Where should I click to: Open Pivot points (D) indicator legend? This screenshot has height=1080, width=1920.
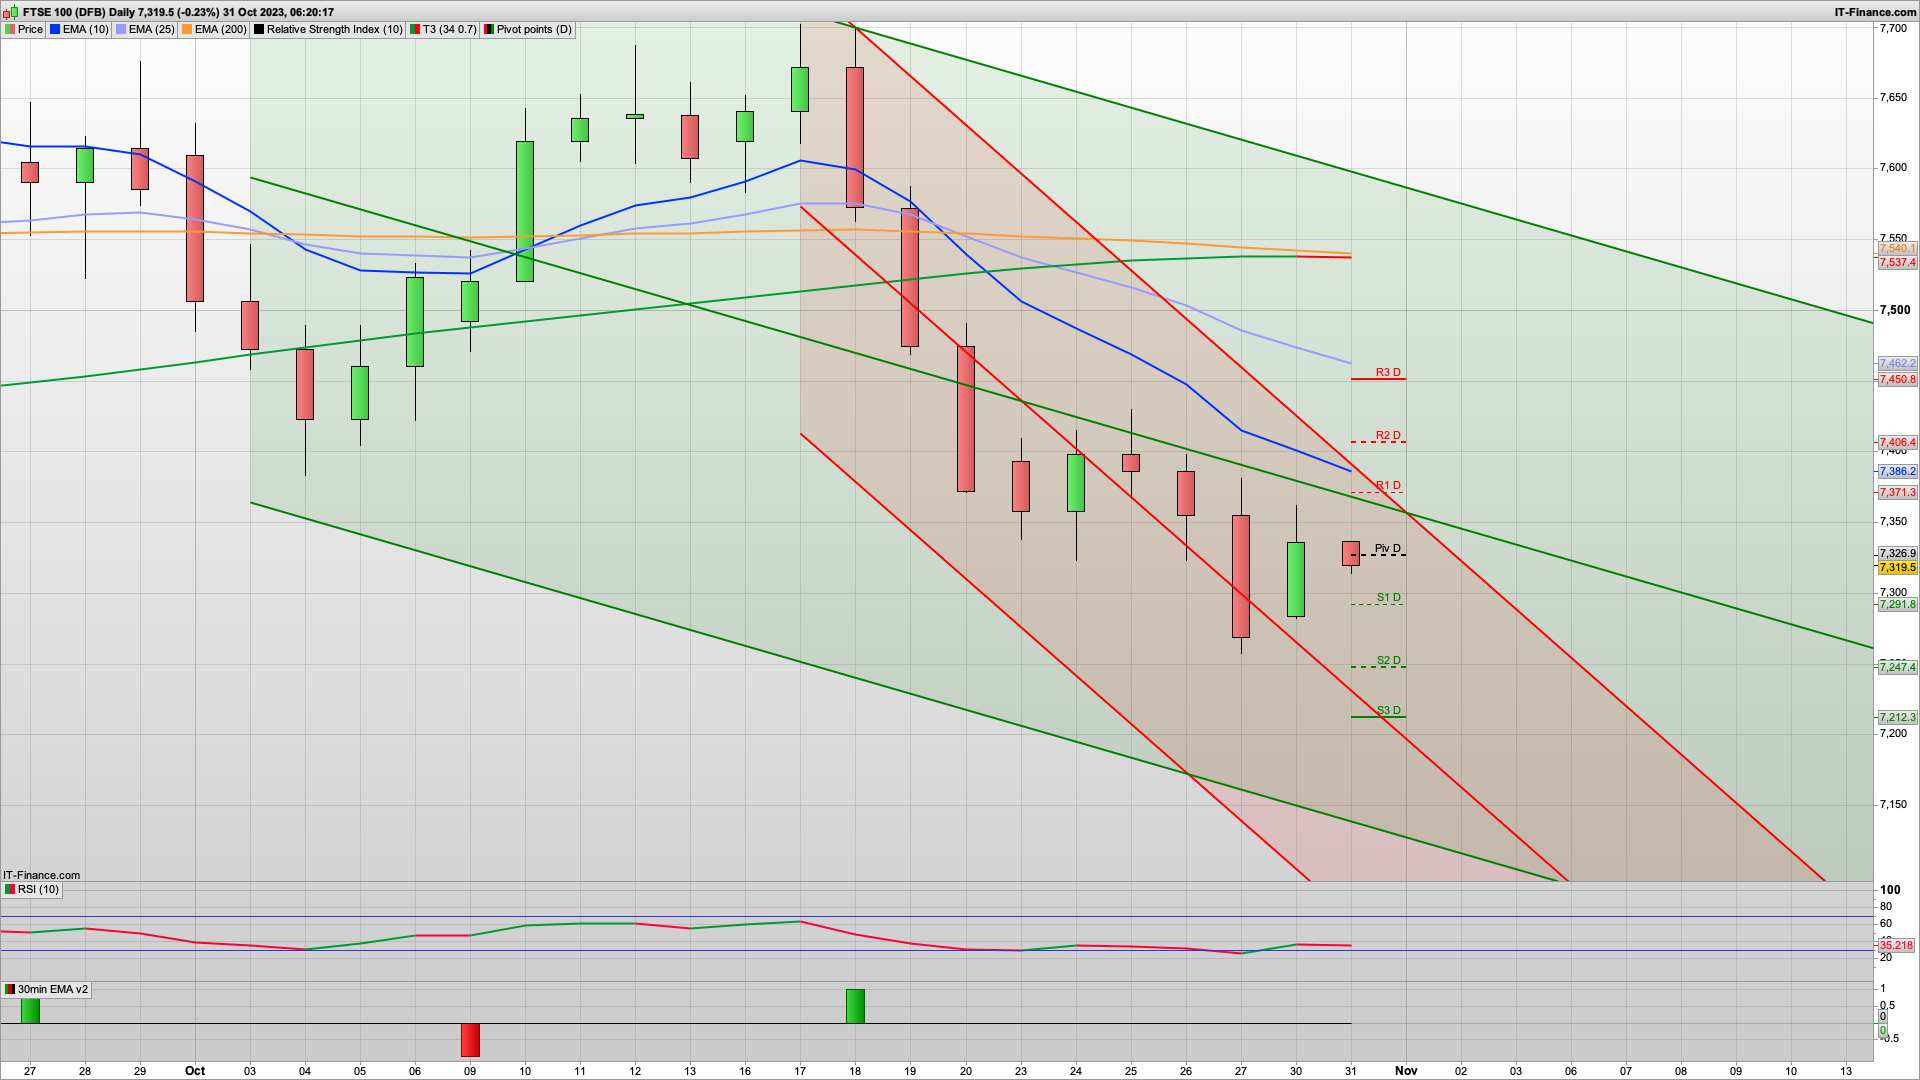(x=528, y=29)
